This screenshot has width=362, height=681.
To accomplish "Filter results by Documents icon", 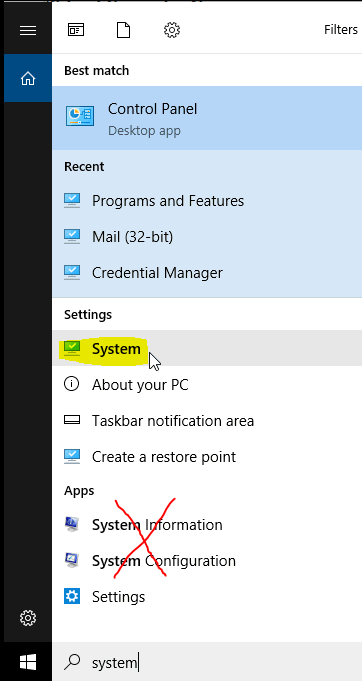I will [123, 30].
